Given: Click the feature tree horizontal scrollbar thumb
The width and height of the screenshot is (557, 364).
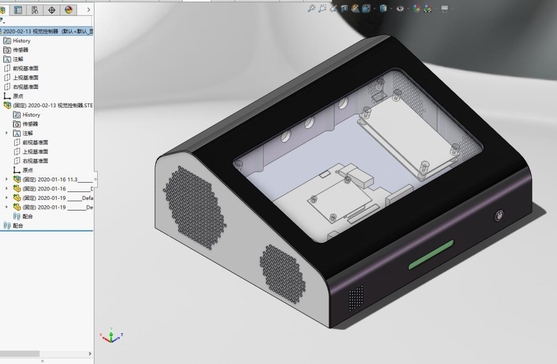Looking at the screenshot, I should coord(20,354).
